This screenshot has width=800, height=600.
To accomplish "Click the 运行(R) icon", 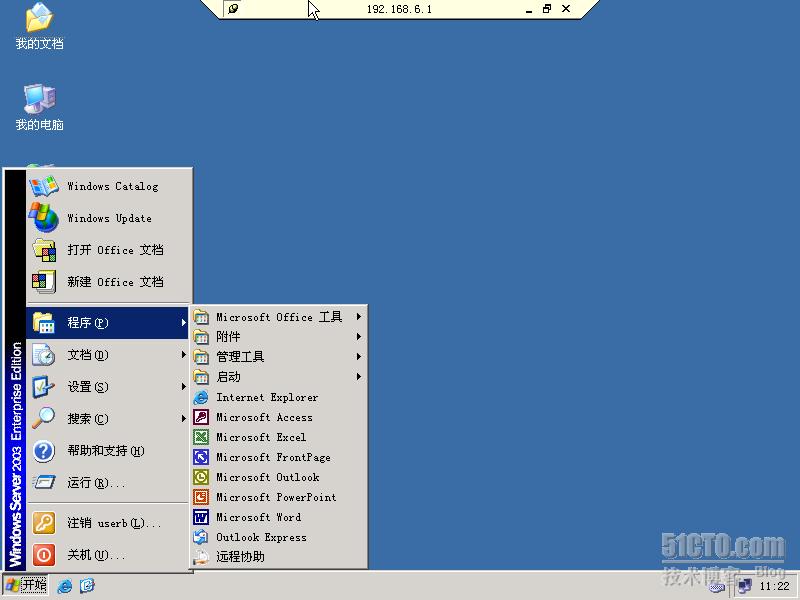I will pyautogui.click(x=44, y=482).
